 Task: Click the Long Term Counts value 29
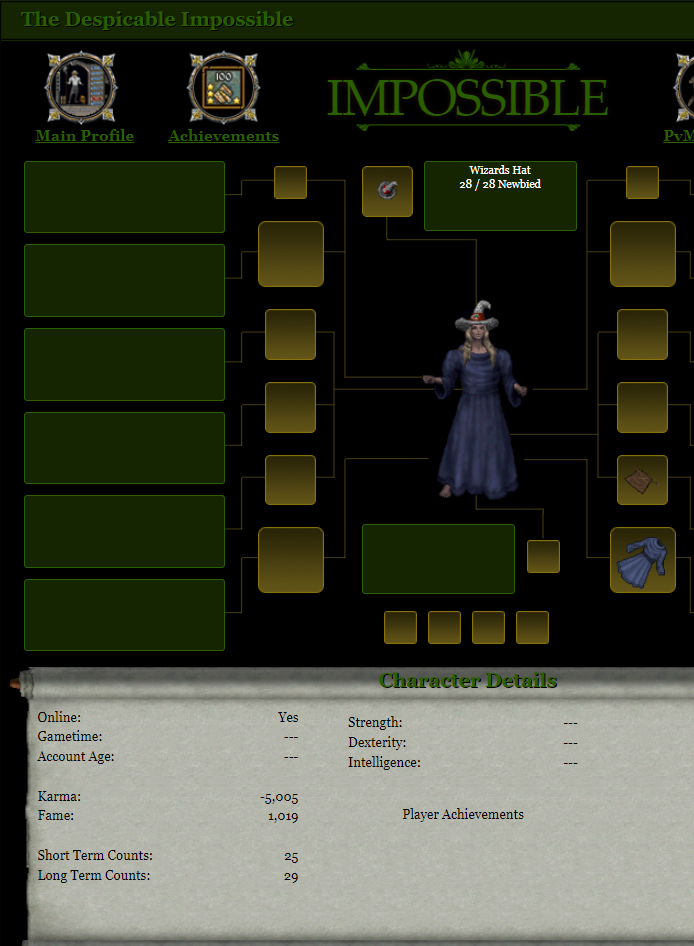(x=291, y=877)
